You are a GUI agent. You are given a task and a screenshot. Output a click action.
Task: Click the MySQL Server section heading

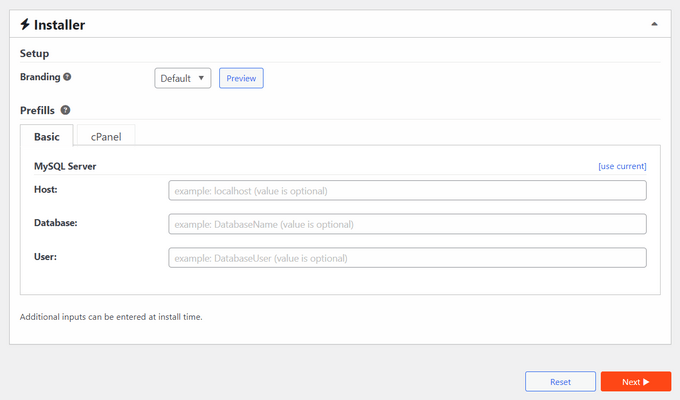65,166
